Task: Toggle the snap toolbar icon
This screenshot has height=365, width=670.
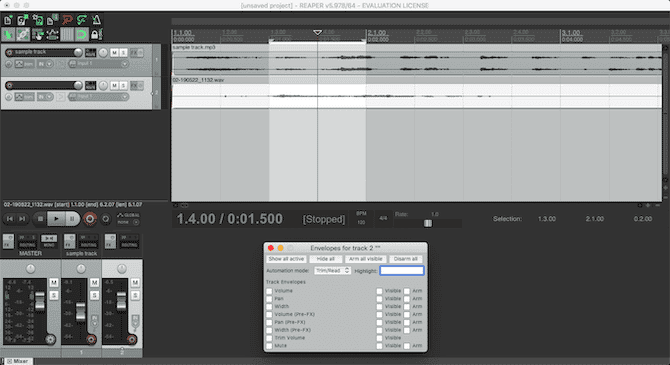Action: coord(82,34)
